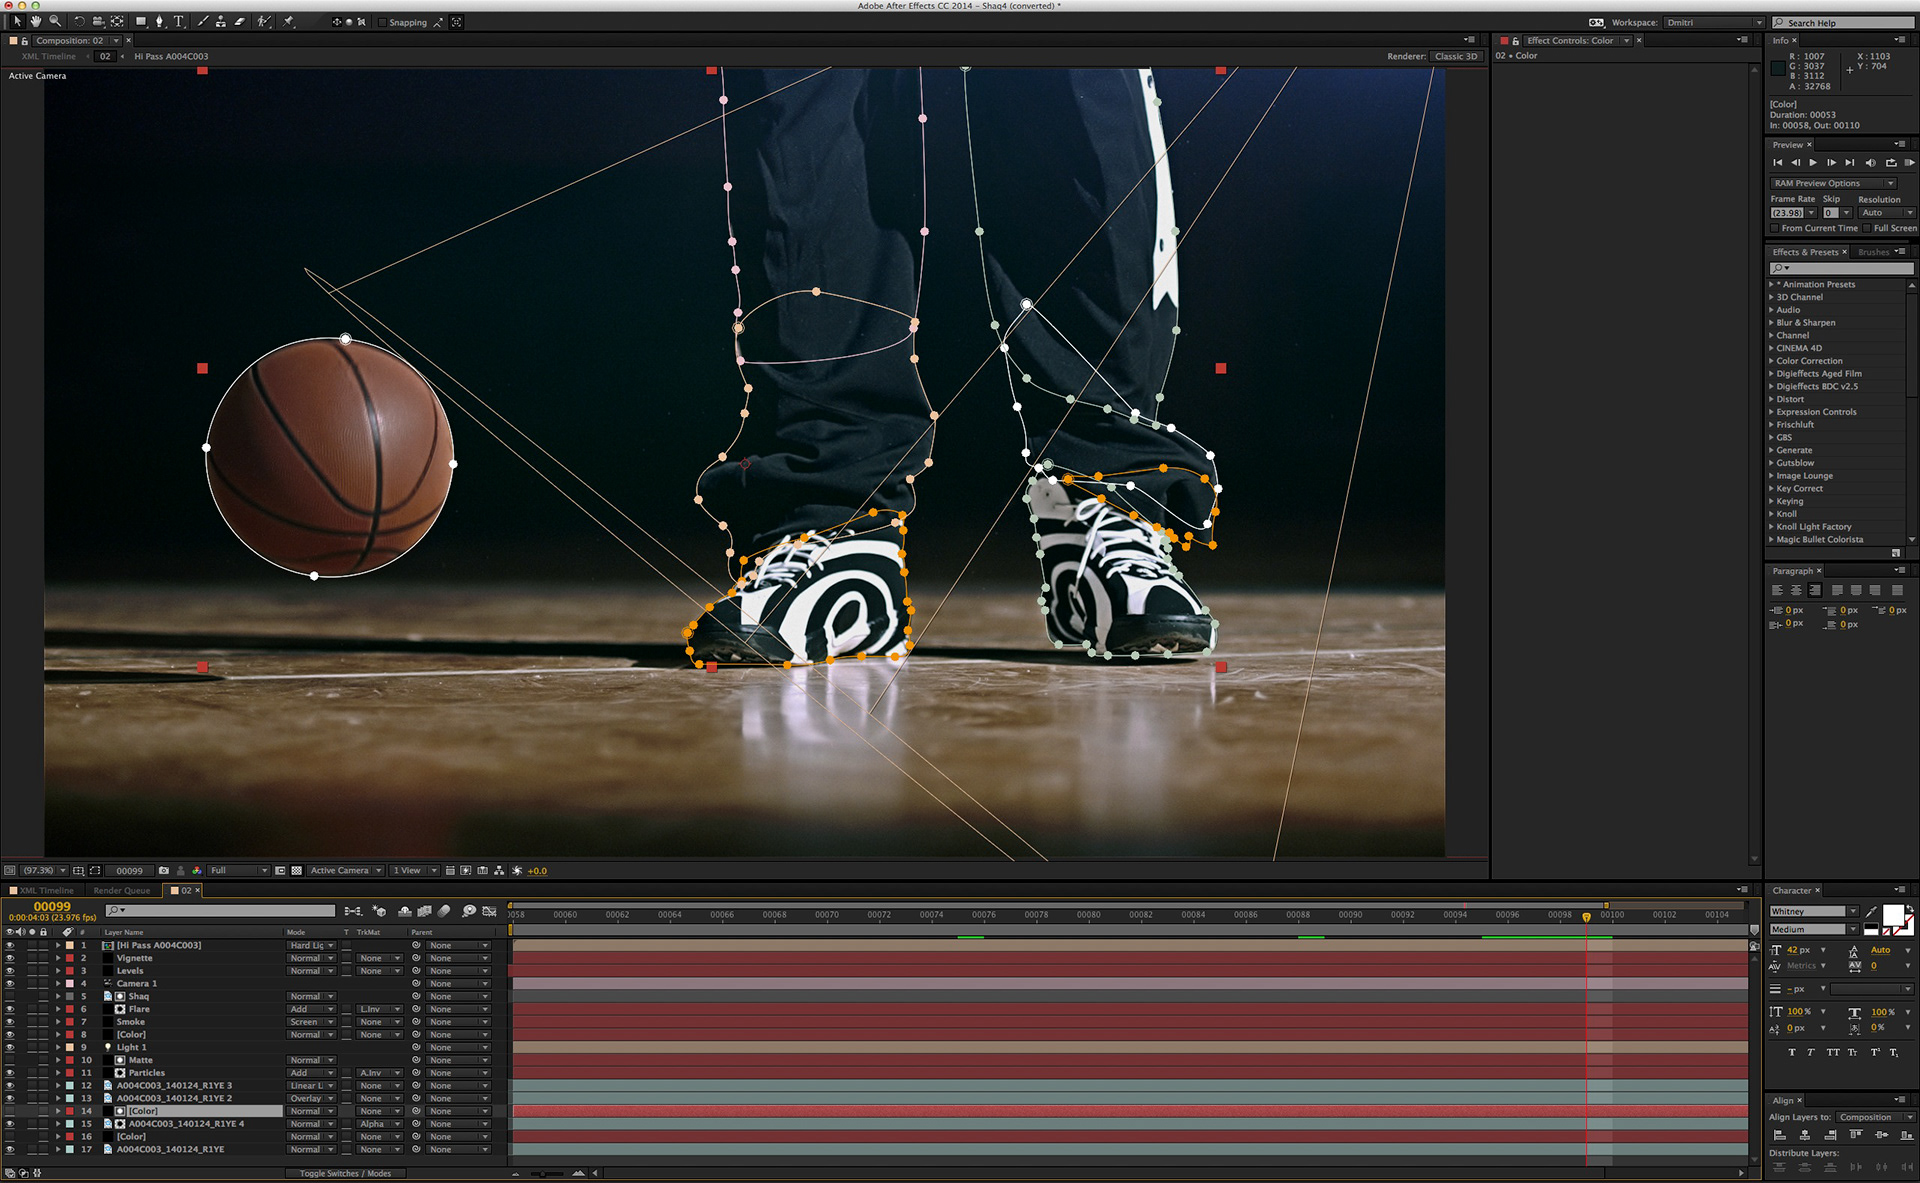Toggle transparency grid in viewer
The width and height of the screenshot is (1920, 1183).
(x=297, y=870)
